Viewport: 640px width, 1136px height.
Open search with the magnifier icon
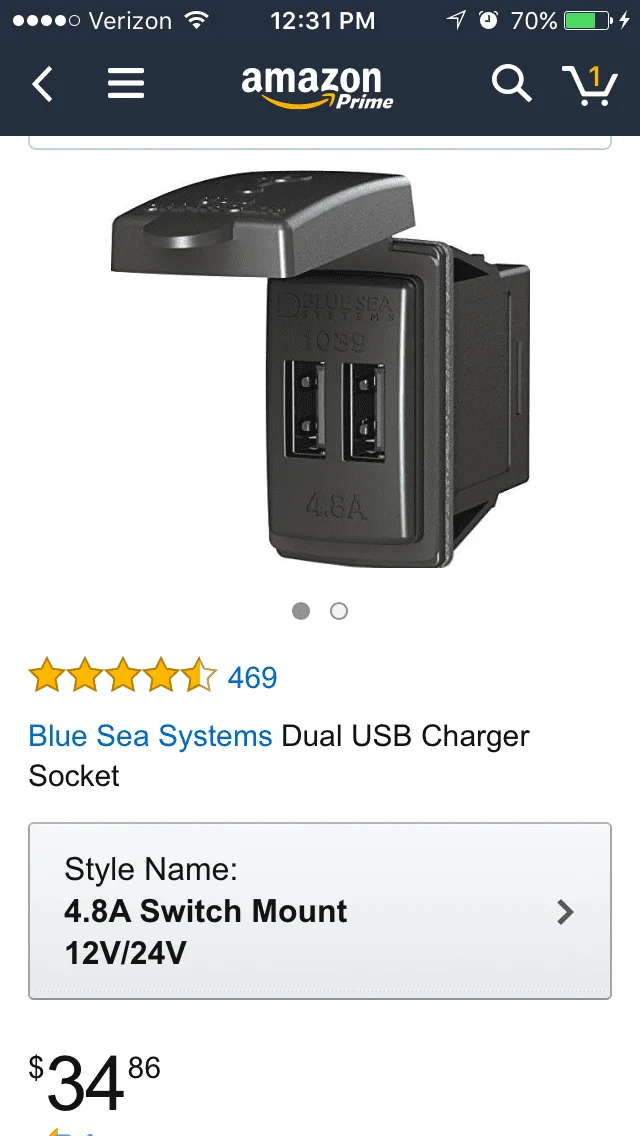coord(511,84)
